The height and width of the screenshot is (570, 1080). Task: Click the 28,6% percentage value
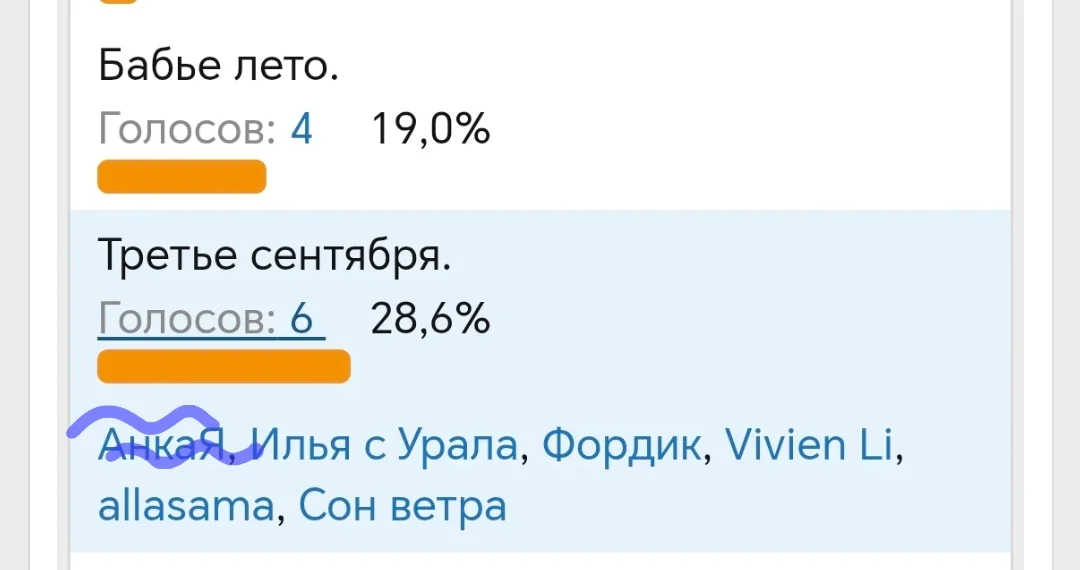pos(430,320)
